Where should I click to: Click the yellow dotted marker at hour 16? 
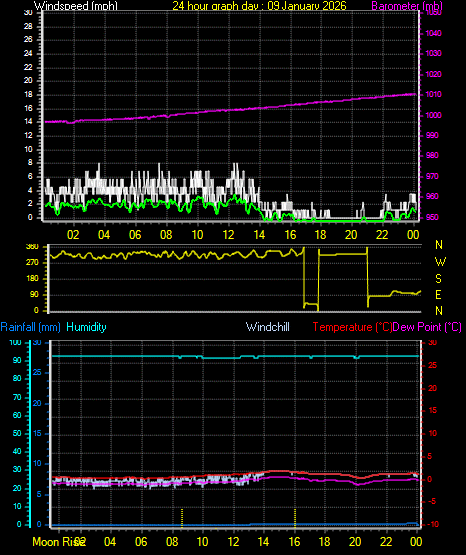(295, 518)
